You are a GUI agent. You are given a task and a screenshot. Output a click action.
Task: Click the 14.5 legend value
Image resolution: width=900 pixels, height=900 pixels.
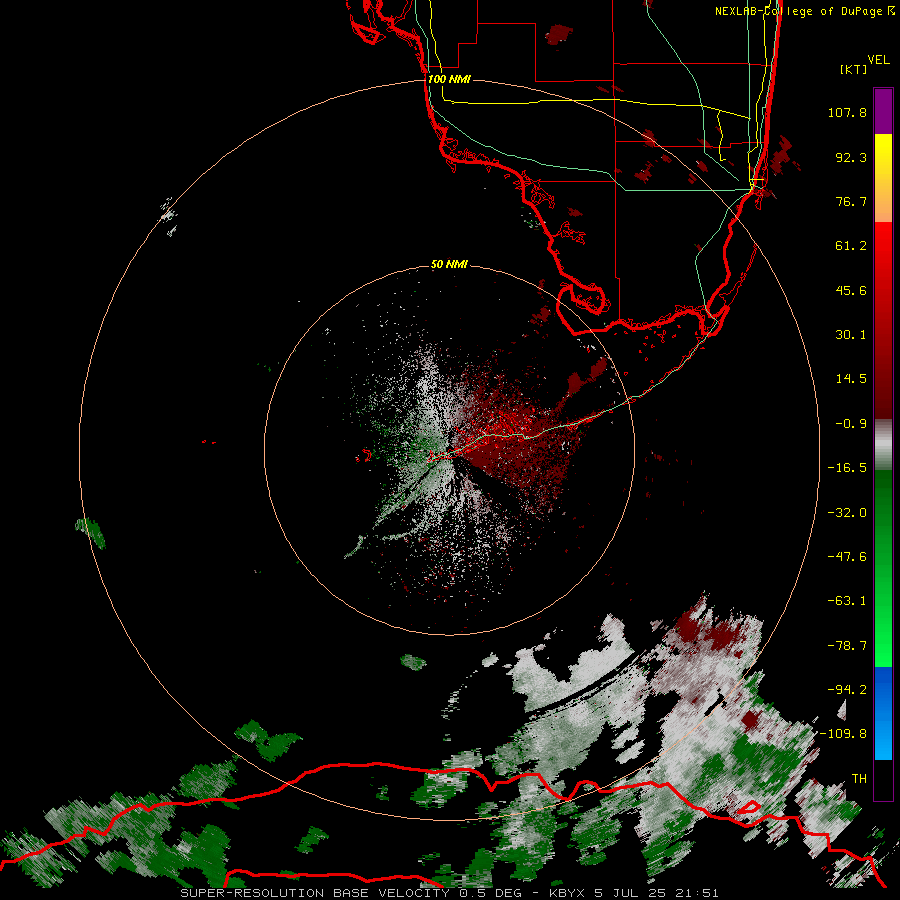851,379
